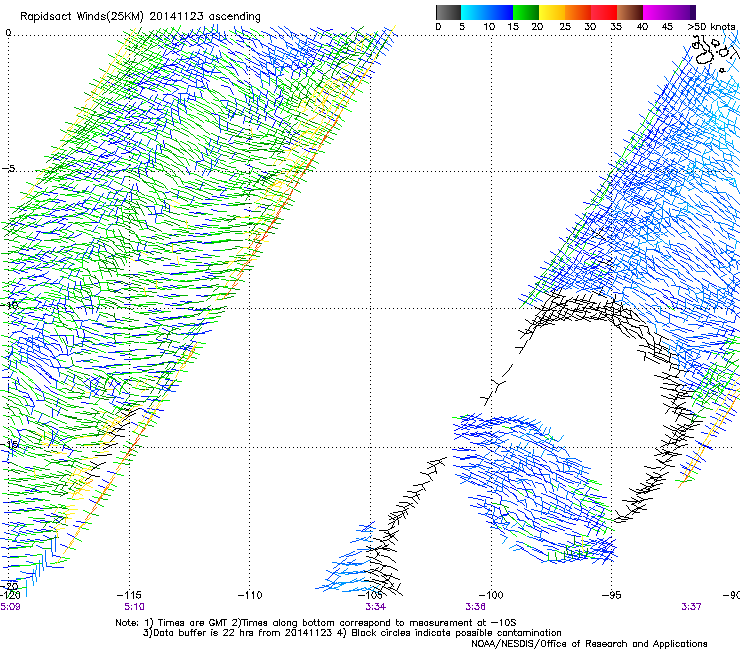Click the '10' label under the color bar
This screenshot has height=650, width=740.
click(x=489, y=26)
